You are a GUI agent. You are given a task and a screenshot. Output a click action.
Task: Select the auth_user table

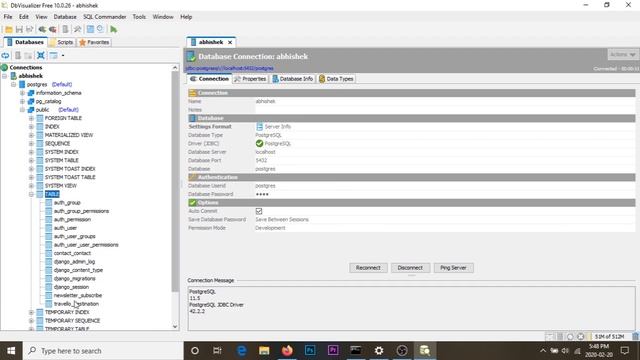[65, 228]
